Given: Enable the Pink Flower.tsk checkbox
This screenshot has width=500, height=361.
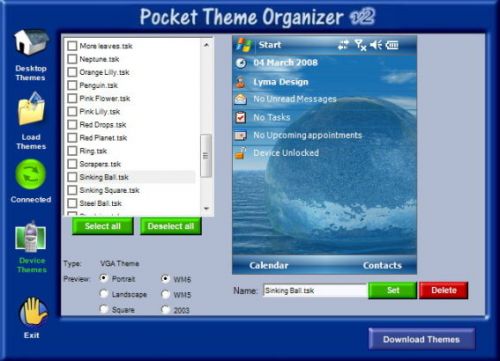Looking at the screenshot, I should [x=72, y=98].
